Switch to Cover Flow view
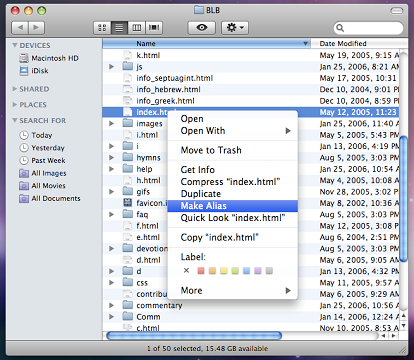Image resolution: width=414 pixels, height=360 pixels. tap(154, 28)
